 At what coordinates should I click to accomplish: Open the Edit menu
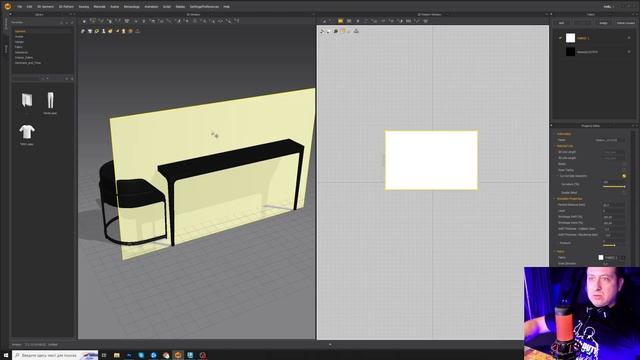[29, 7]
